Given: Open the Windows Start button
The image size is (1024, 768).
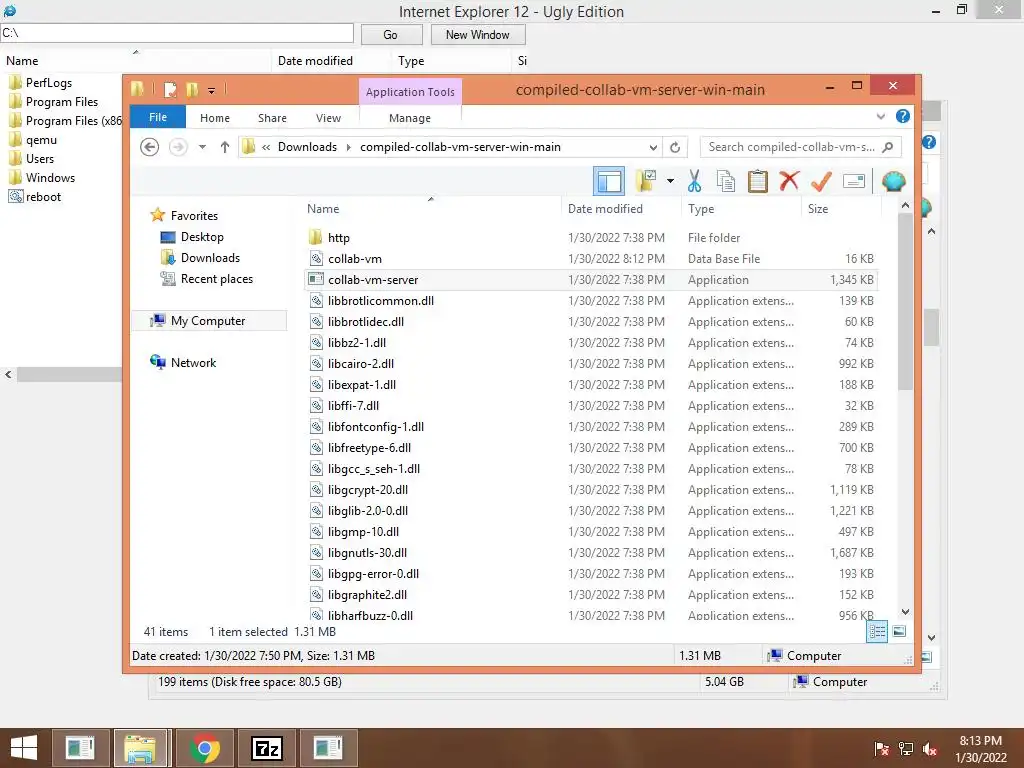Looking at the screenshot, I should tap(24, 748).
